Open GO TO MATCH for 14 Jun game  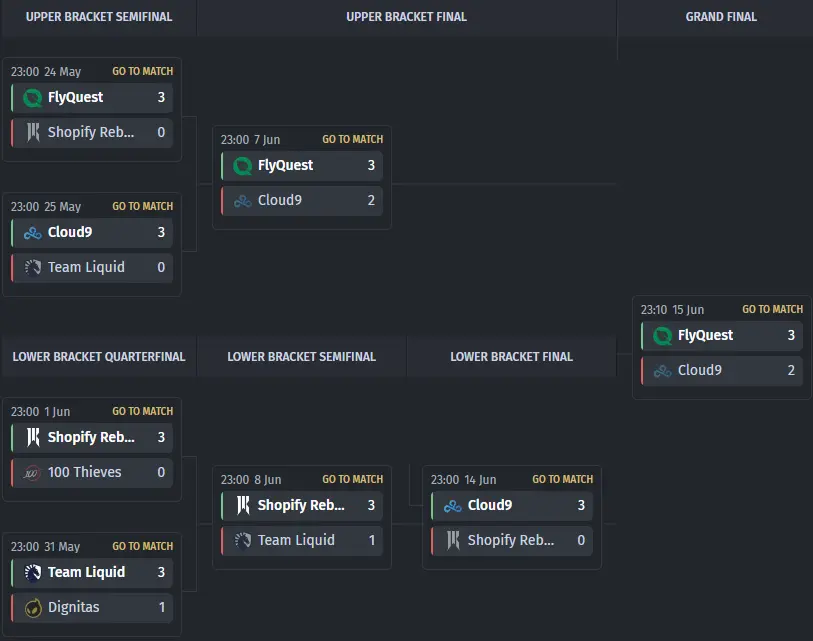[563, 480]
